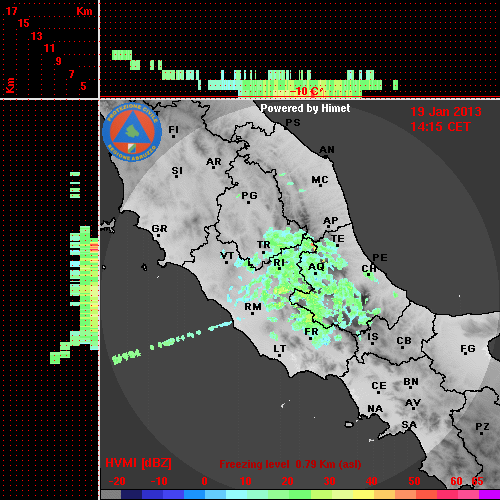Click the '-10 C°' label in the top cross-section
The height and width of the screenshot is (500, 500).
pos(307,91)
